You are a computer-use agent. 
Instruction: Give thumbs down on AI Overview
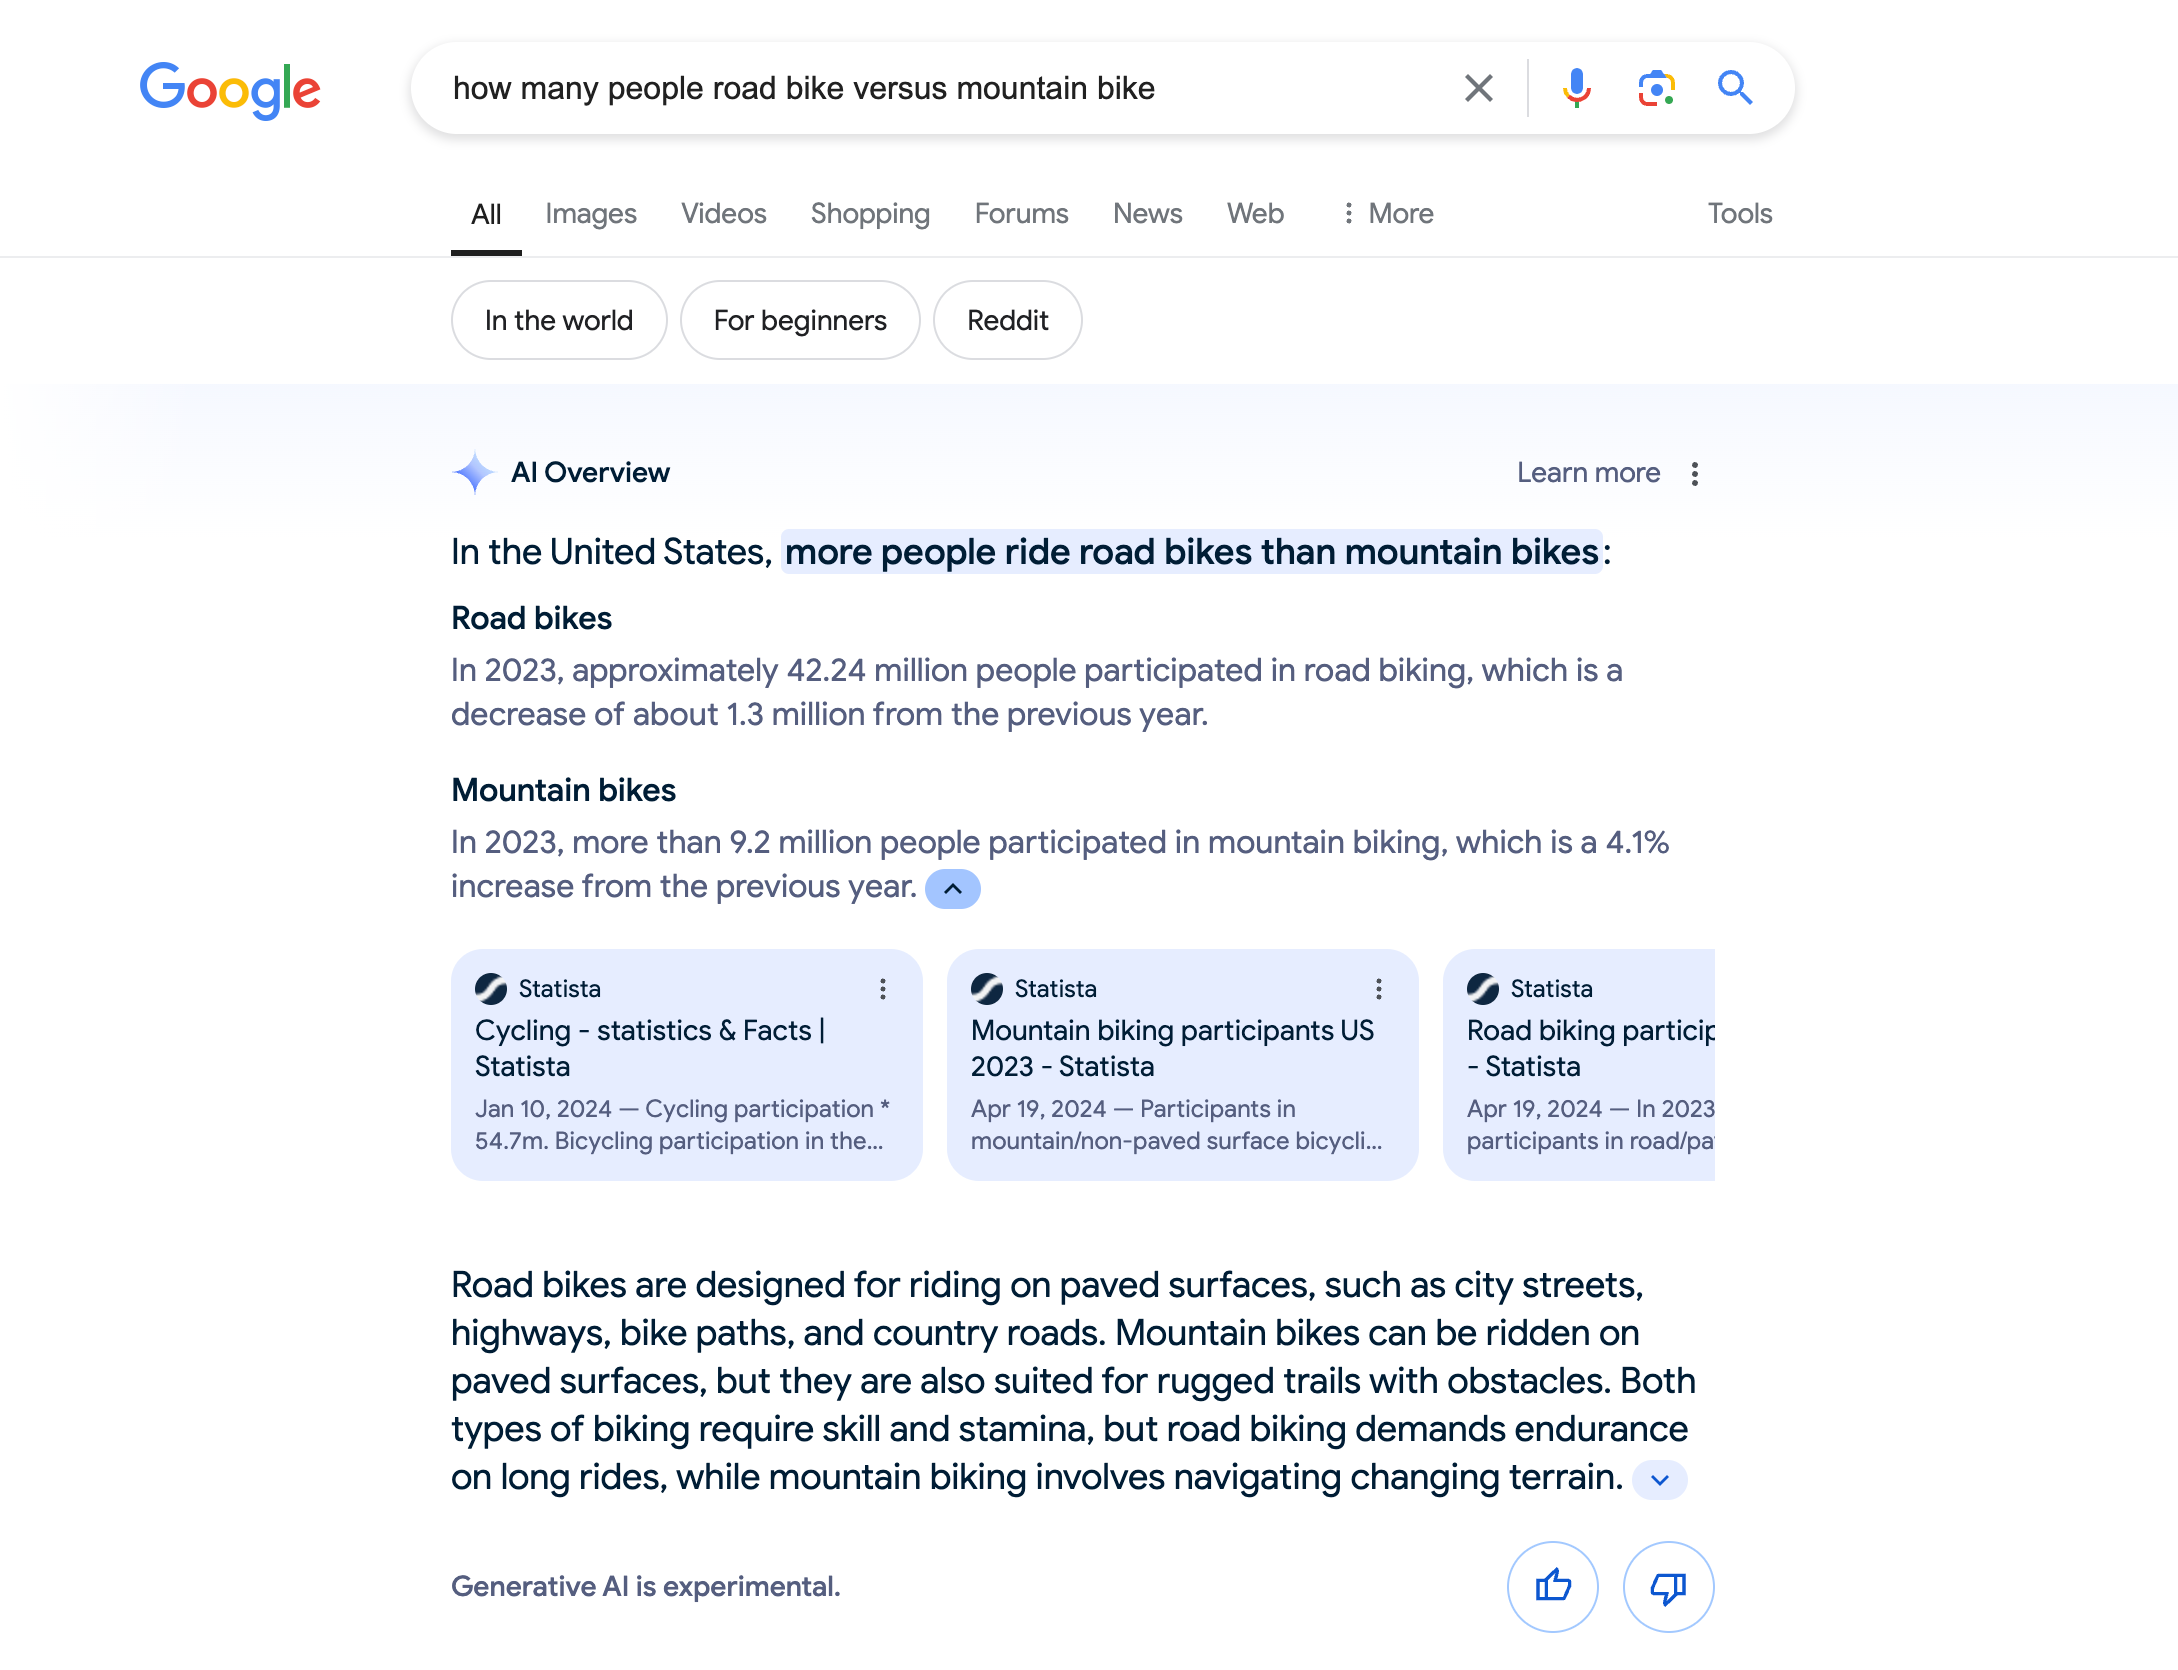(x=1668, y=1586)
